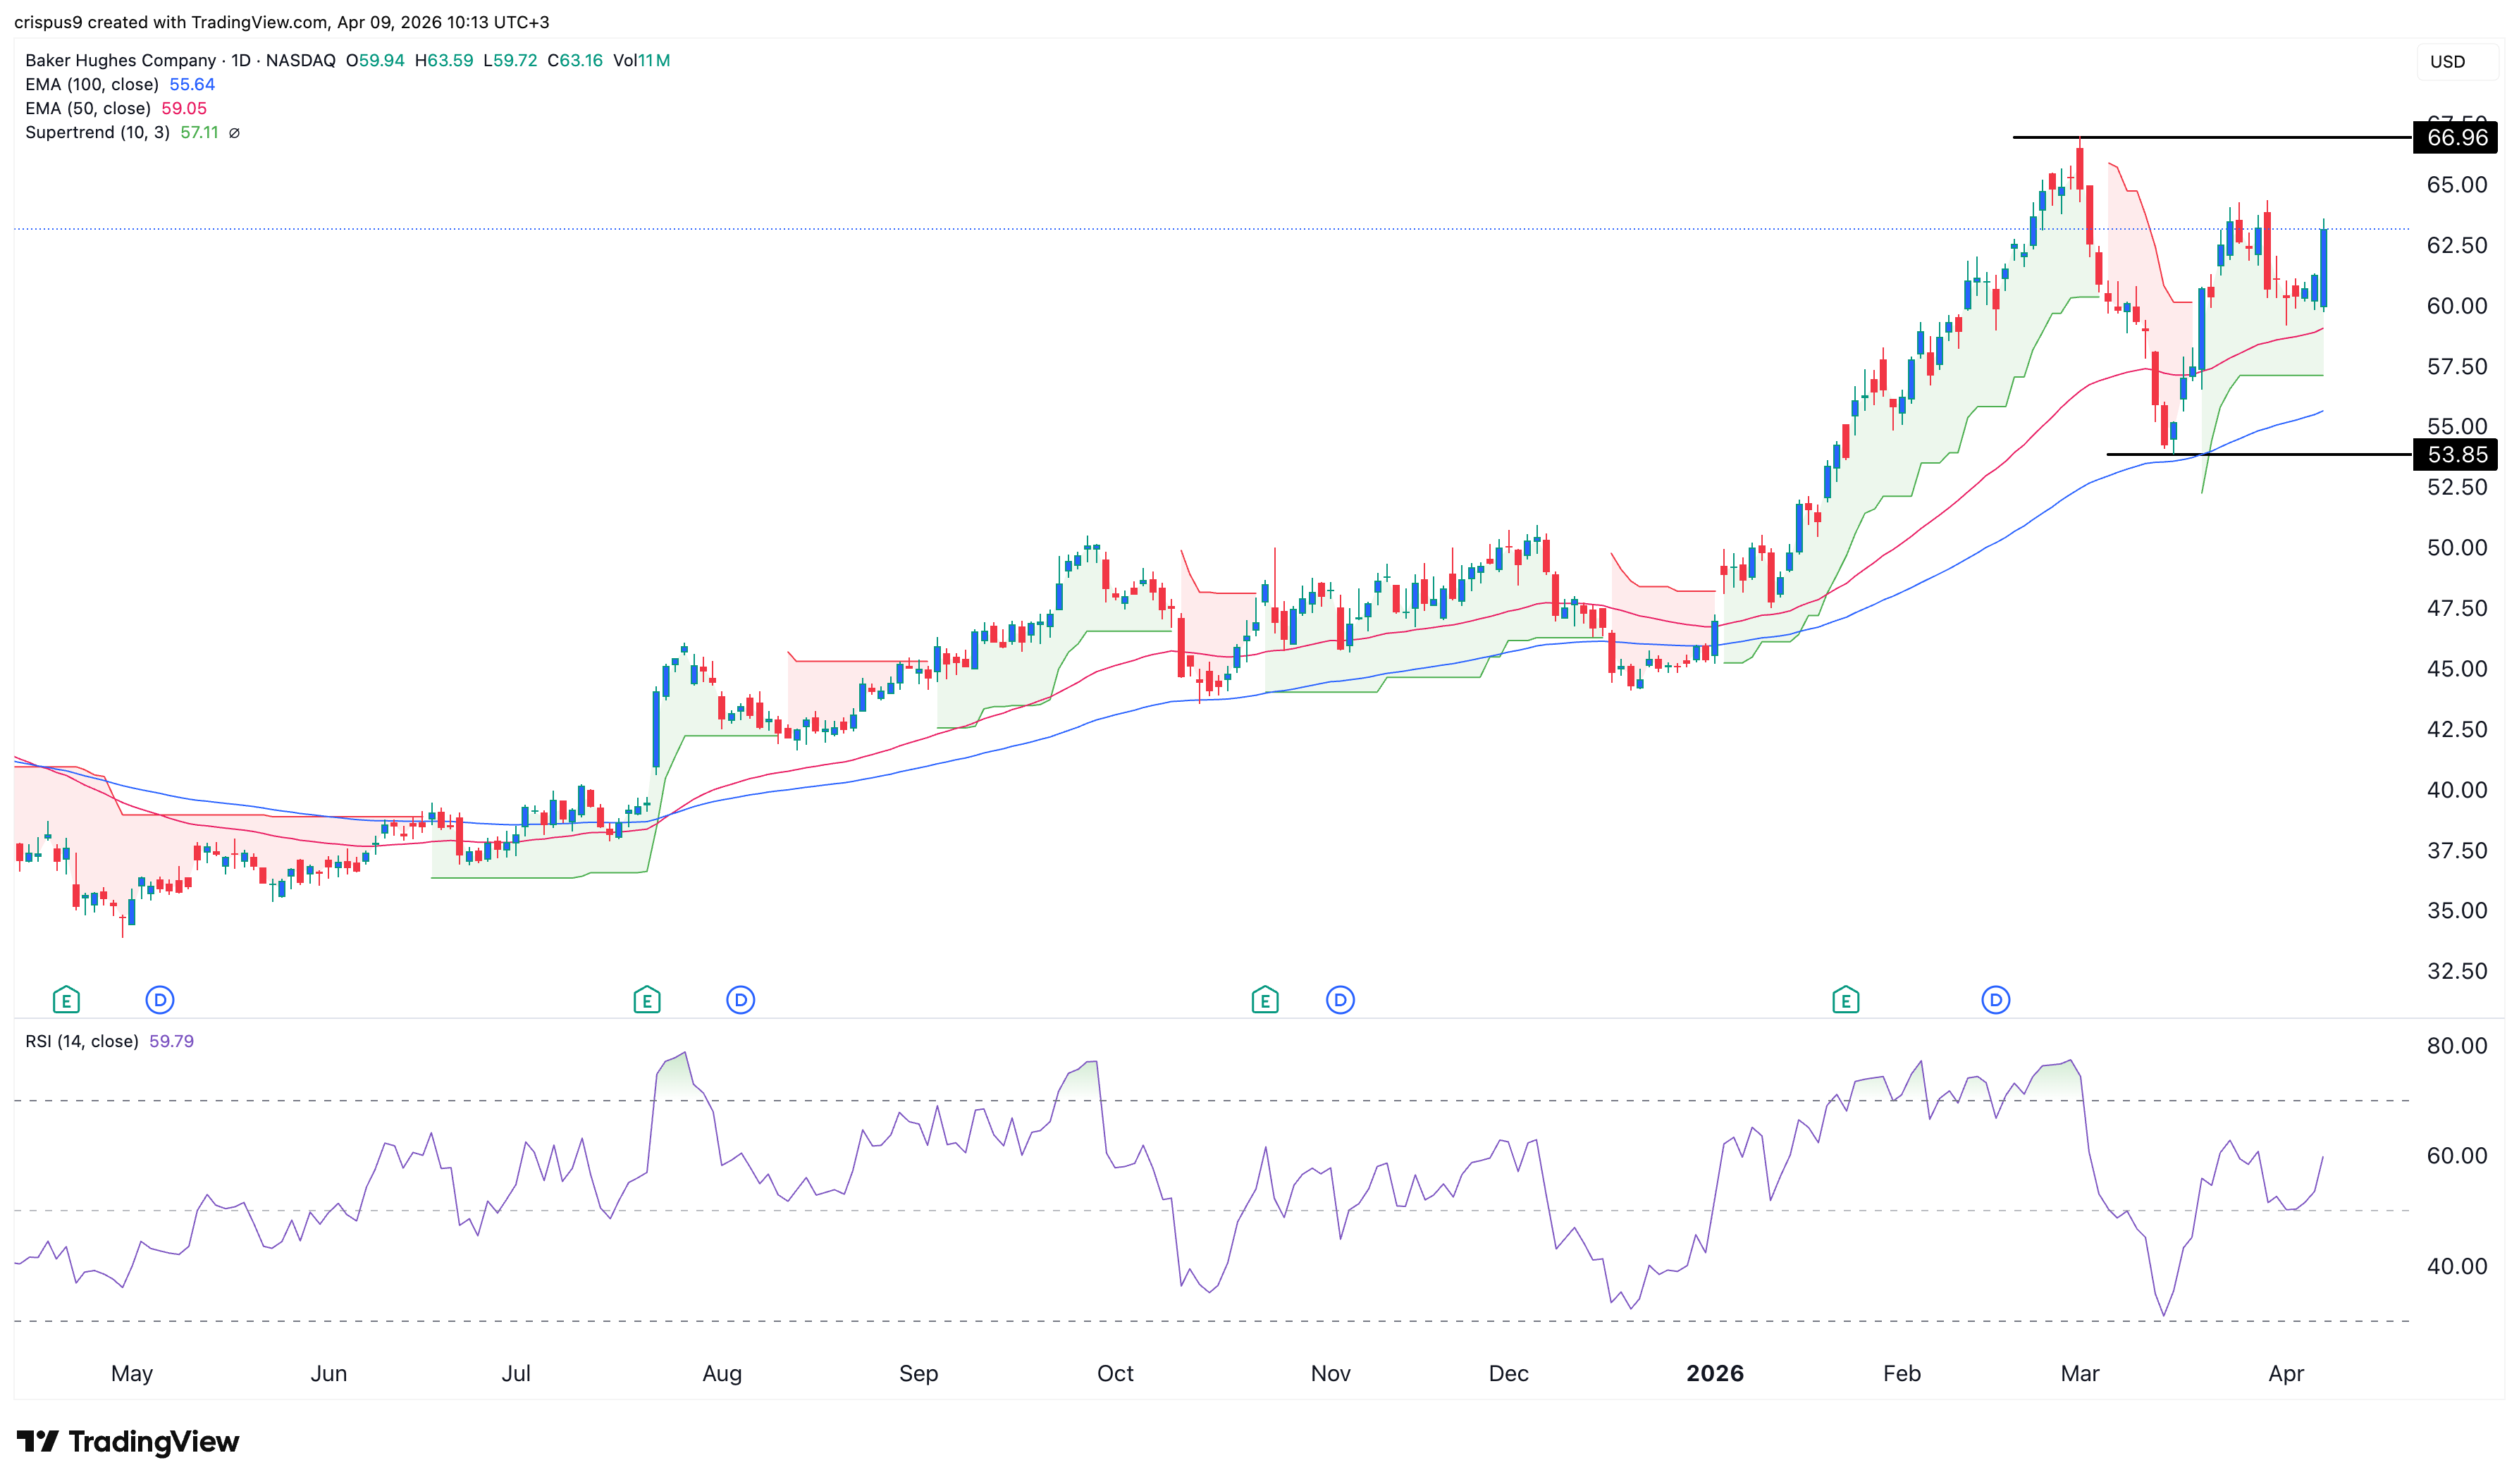
Task: Click the earnings marker left of May
Action: click(x=66, y=999)
